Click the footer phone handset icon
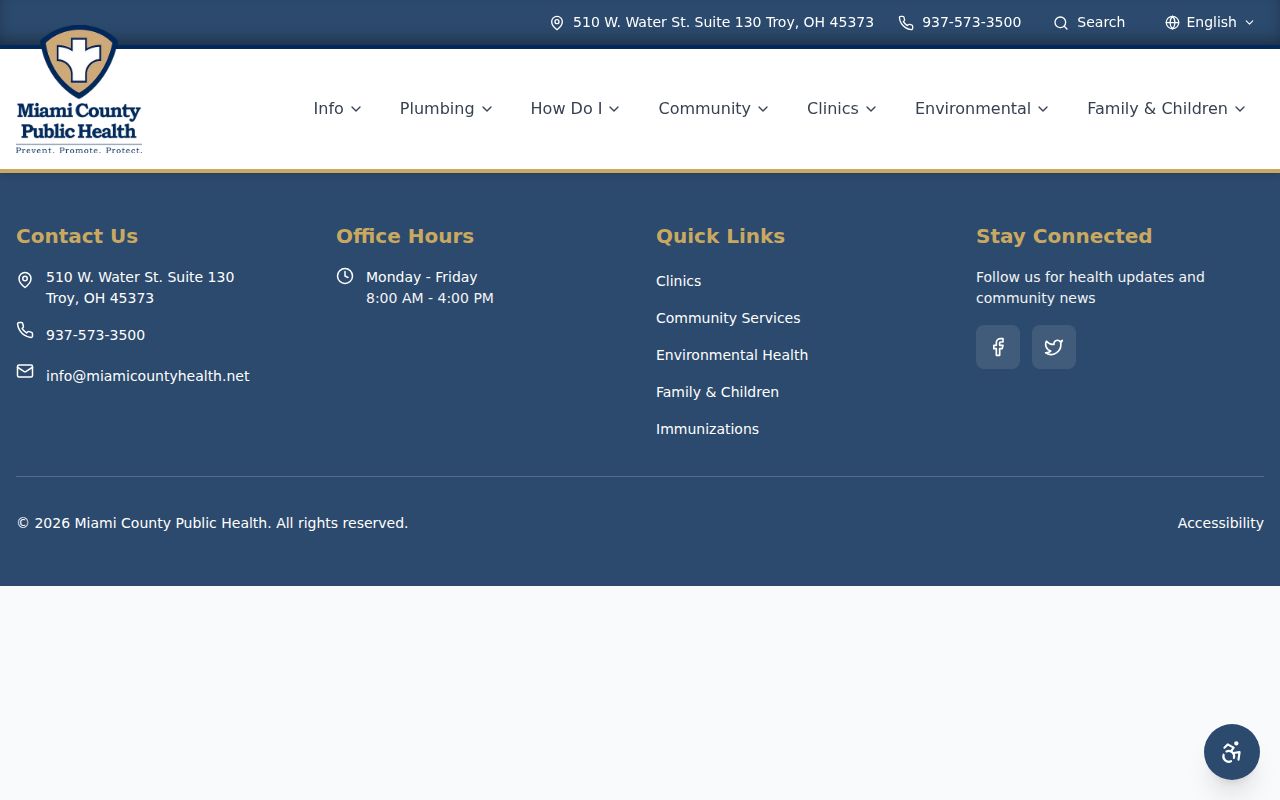This screenshot has width=1280, height=800. tap(25, 330)
